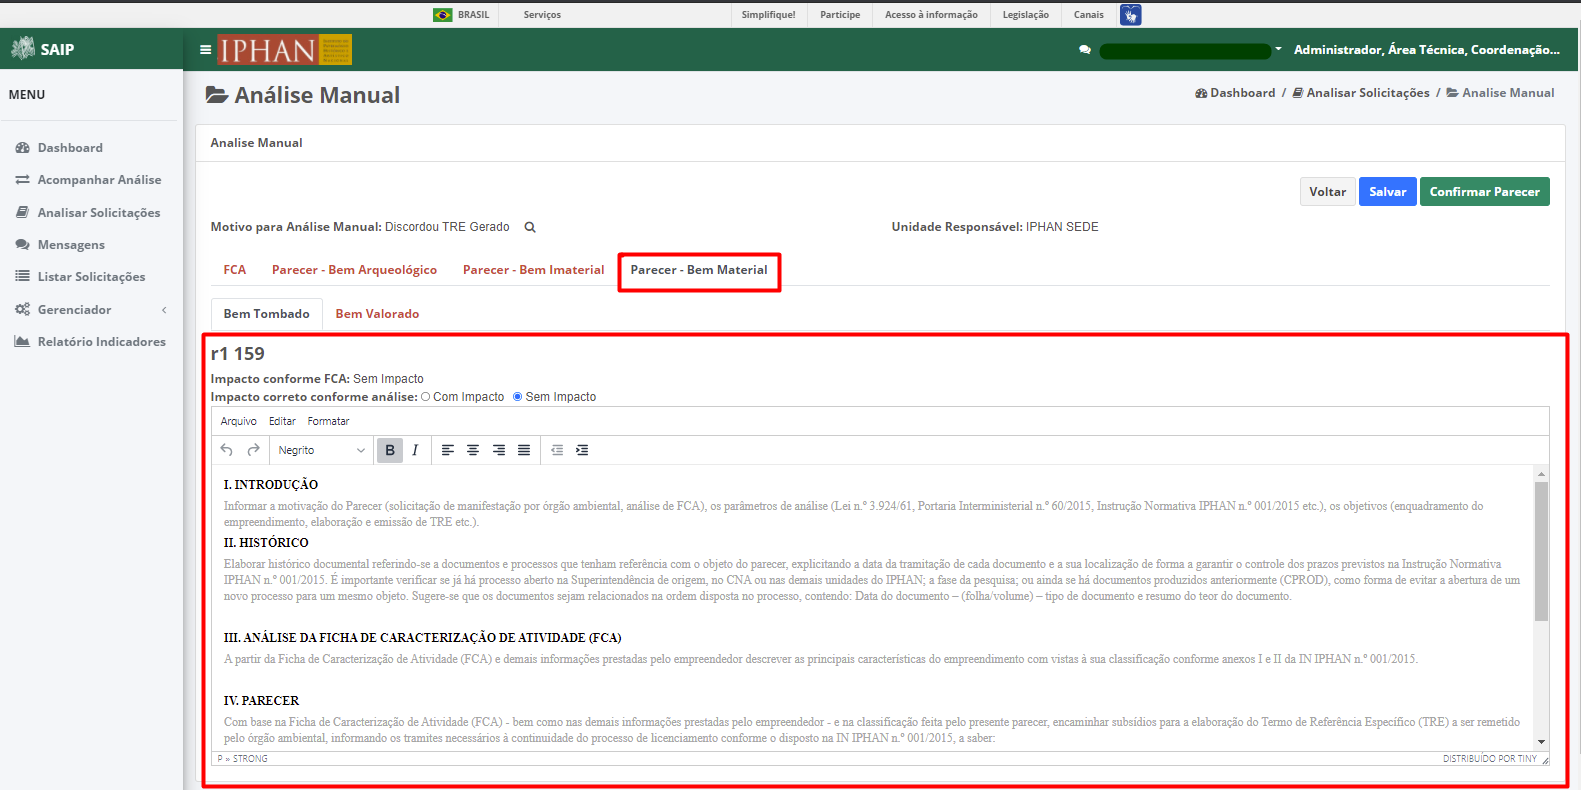Click Serviços in the government top bar
Viewport: 1581px width, 790px height.
pos(542,15)
